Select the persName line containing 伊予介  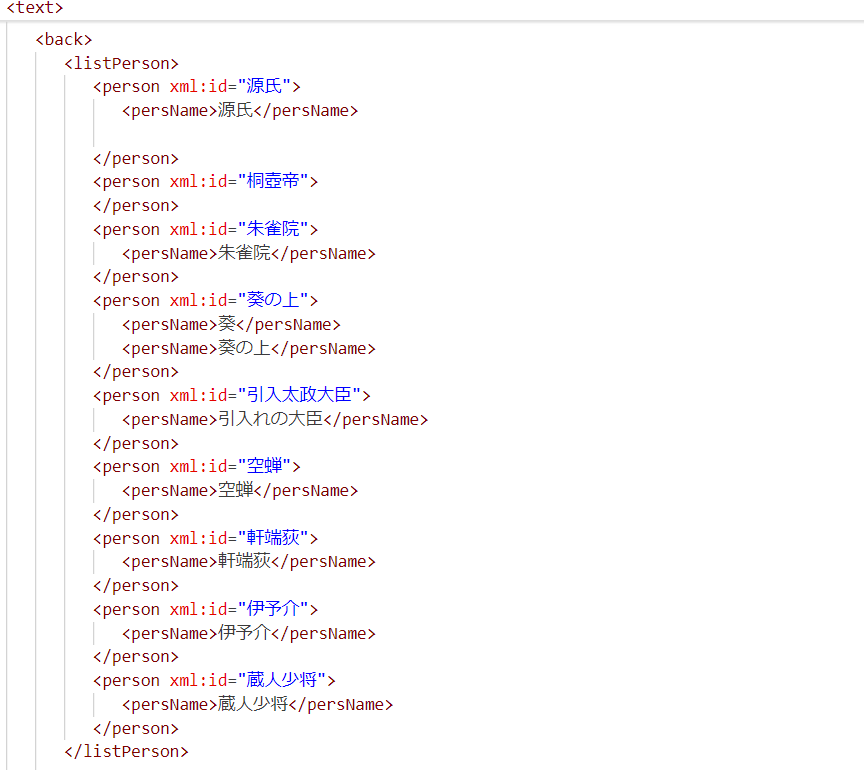click(249, 633)
